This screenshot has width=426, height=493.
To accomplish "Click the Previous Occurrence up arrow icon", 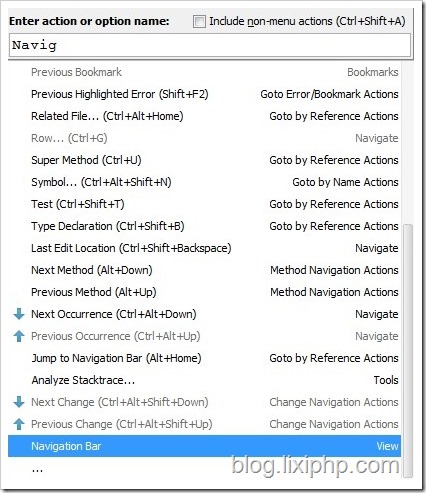I will (19, 336).
